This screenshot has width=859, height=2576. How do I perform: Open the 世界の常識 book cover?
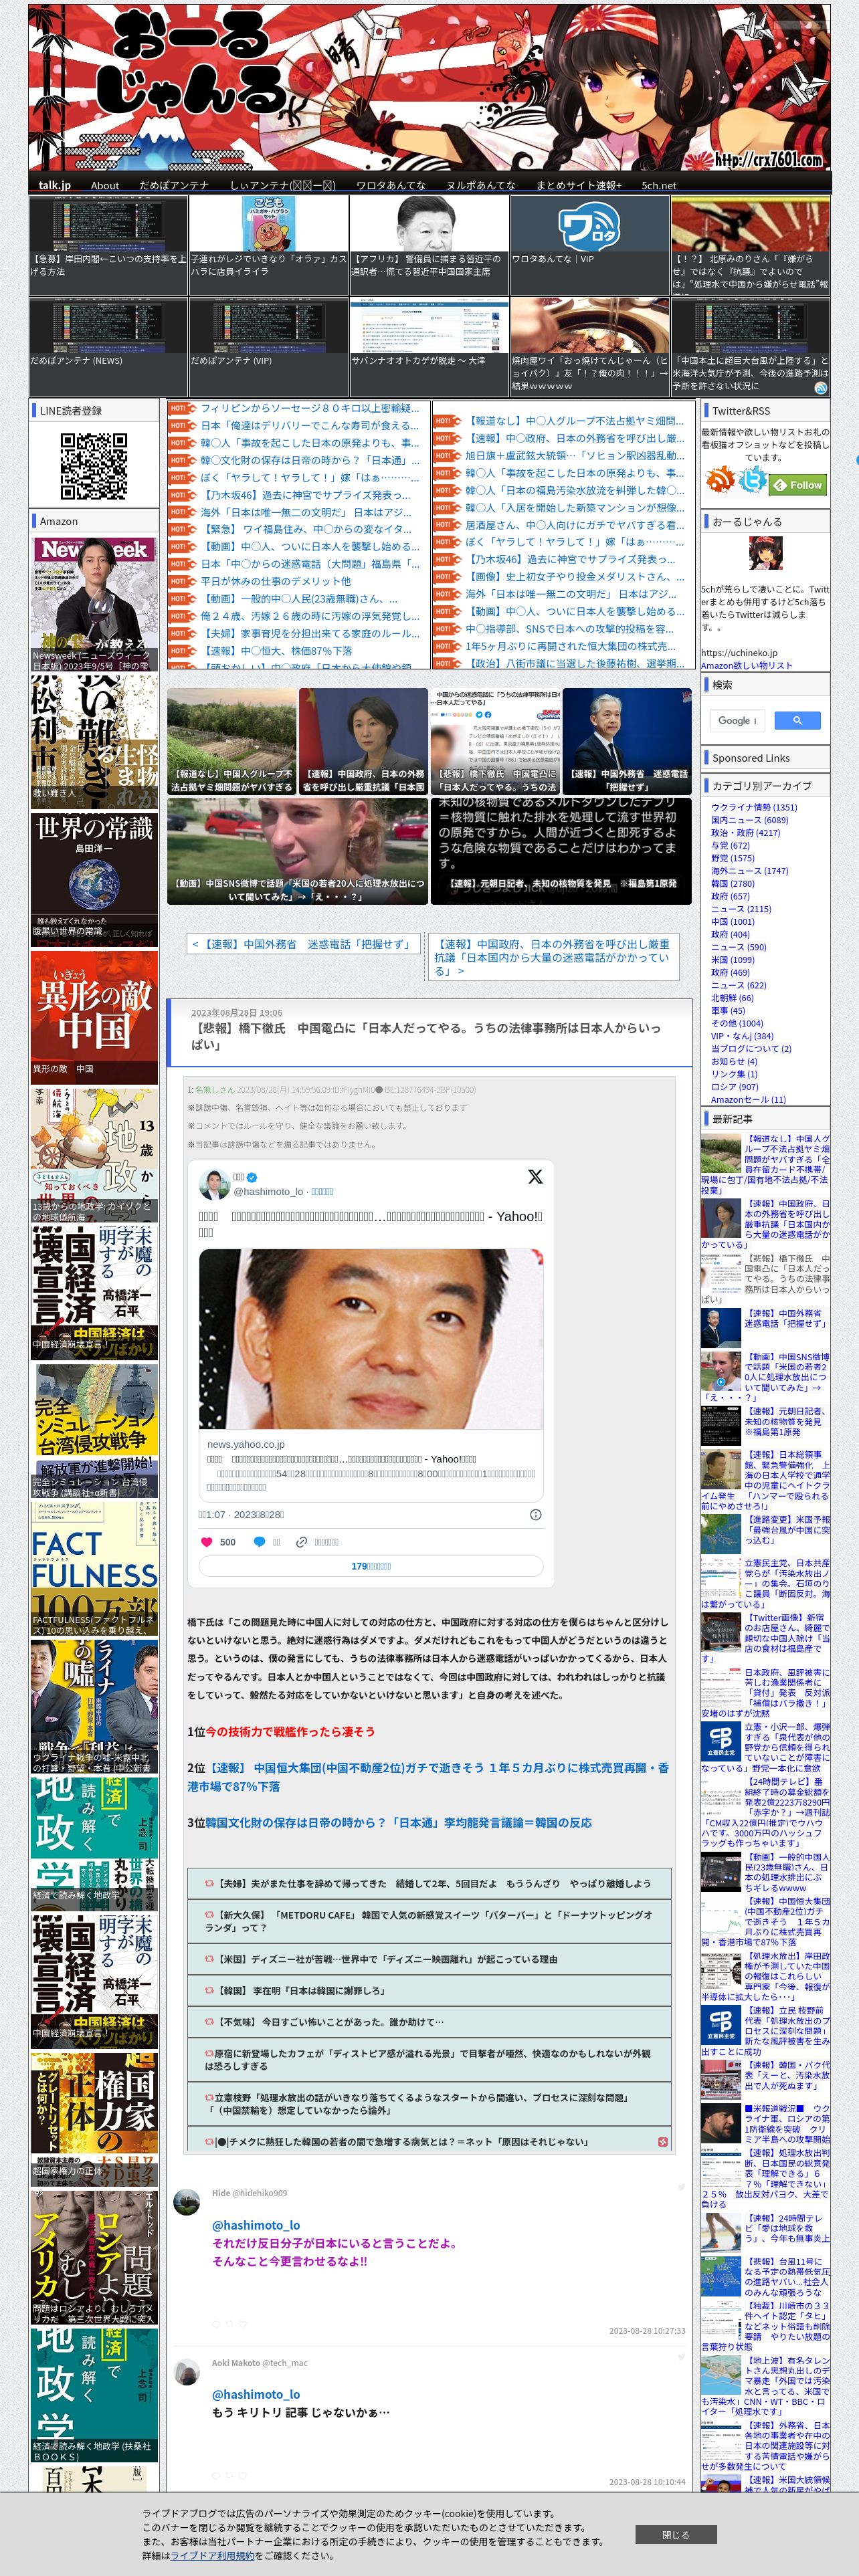(94, 880)
